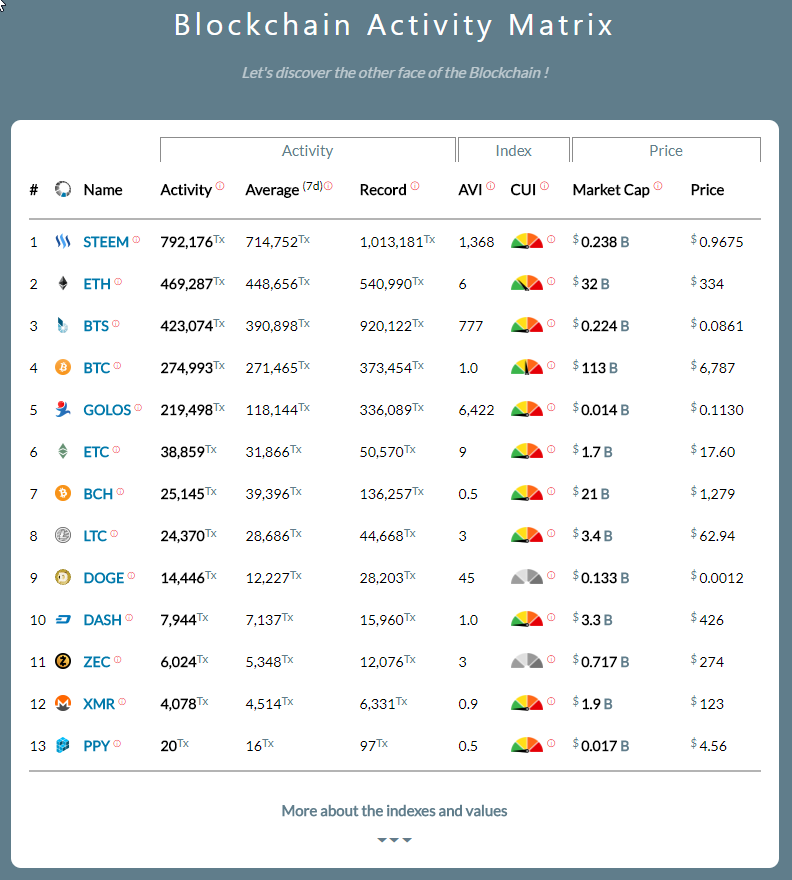Viewport: 792px width, 880px height.
Task: Click the grey ZEC CUI gauge
Action: click(527, 661)
